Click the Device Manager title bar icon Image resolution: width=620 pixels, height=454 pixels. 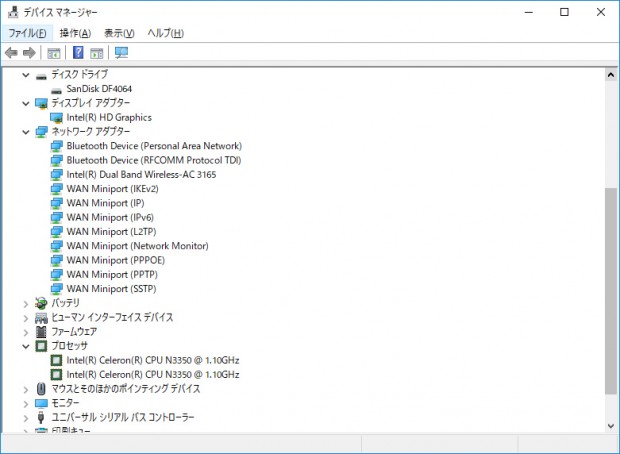13,12
